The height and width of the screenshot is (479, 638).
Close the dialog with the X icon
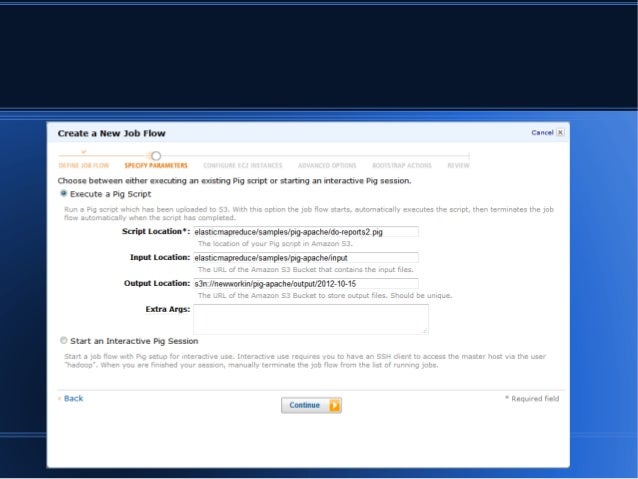pos(560,133)
